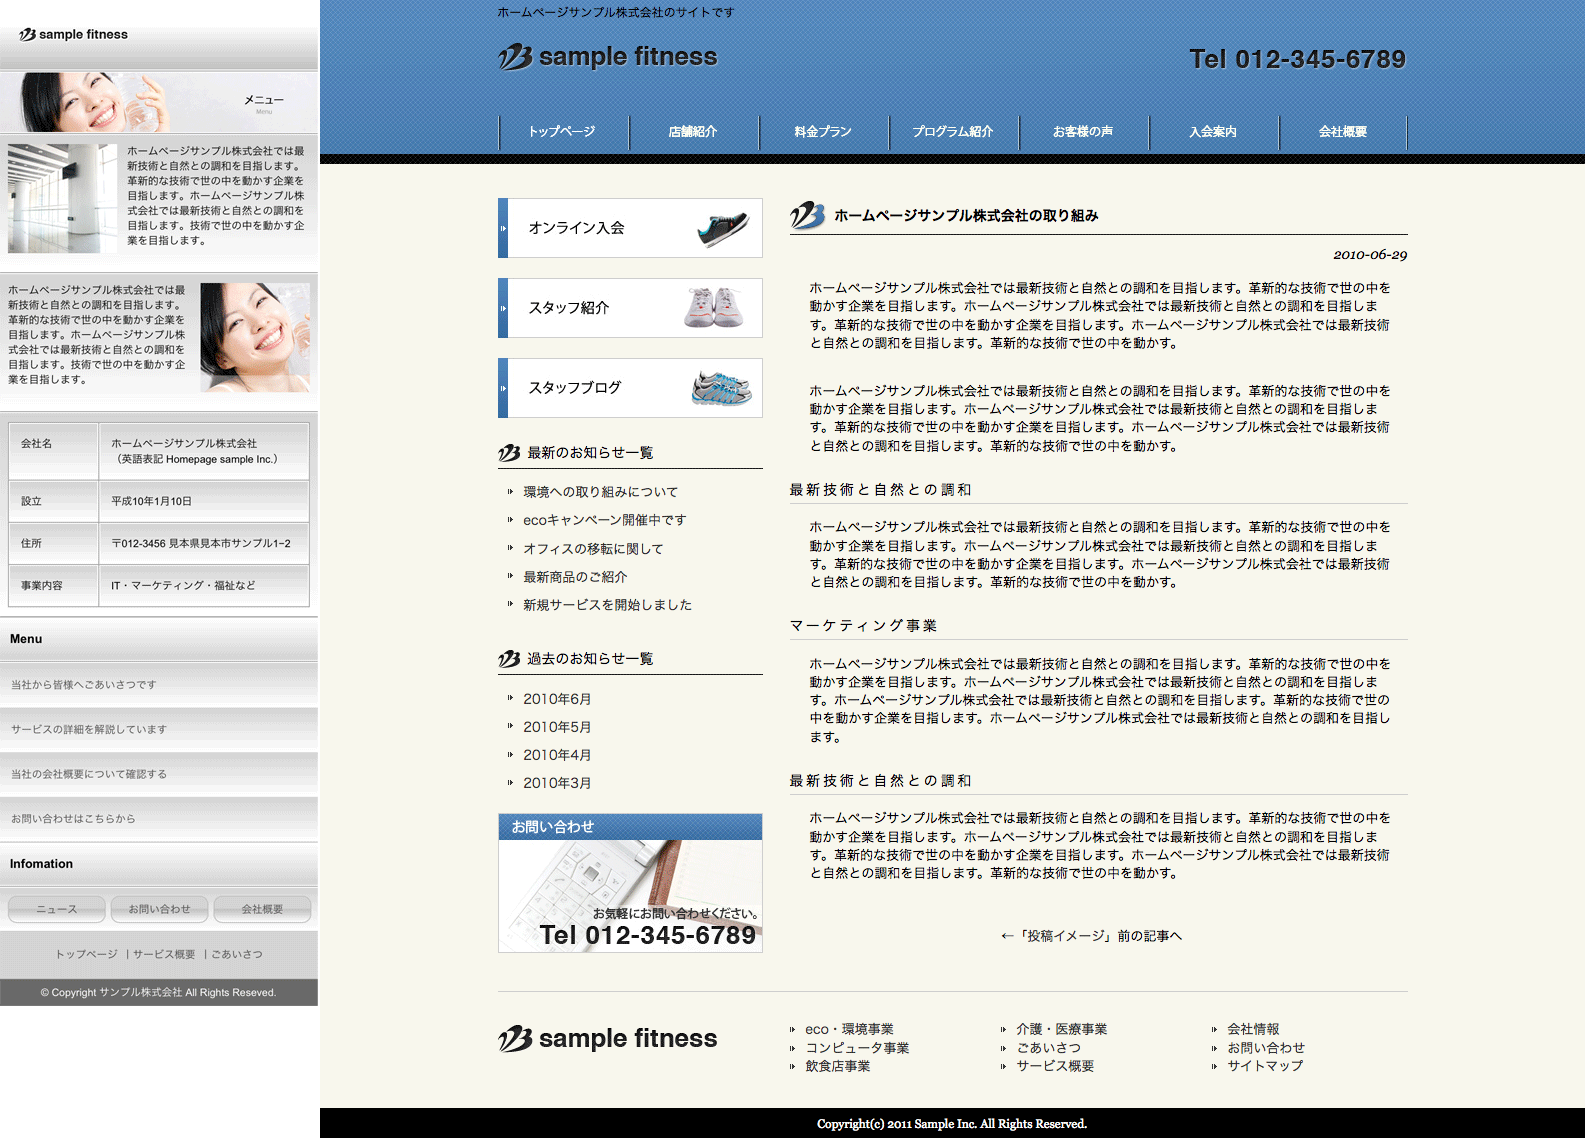The width and height of the screenshot is (1585, 1138).
Task: Open the 環境への取り組みについて news link
Action: coord(600,492)
